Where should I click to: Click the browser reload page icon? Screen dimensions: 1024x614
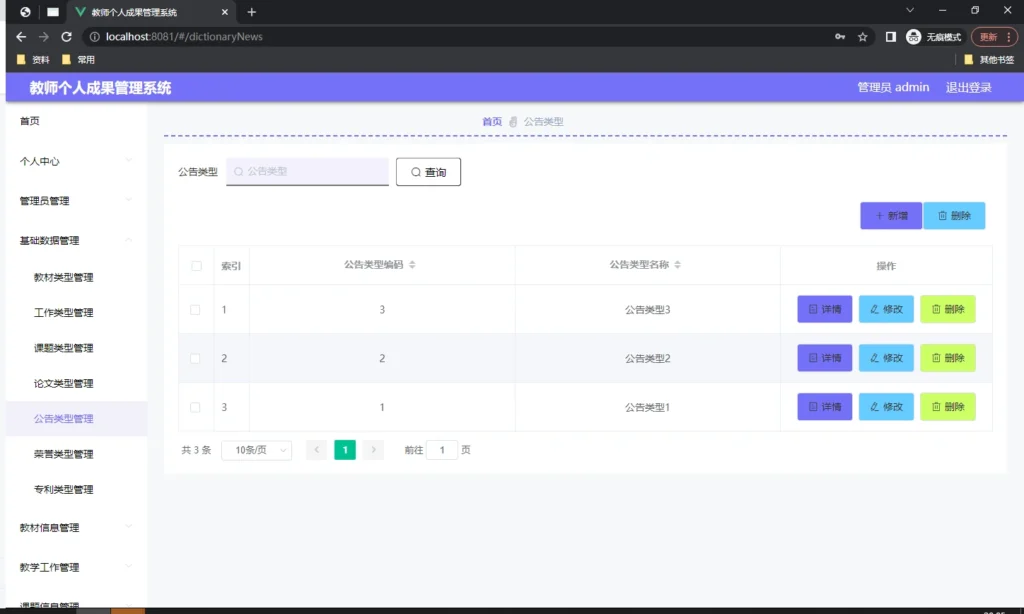tap(66, 37)
